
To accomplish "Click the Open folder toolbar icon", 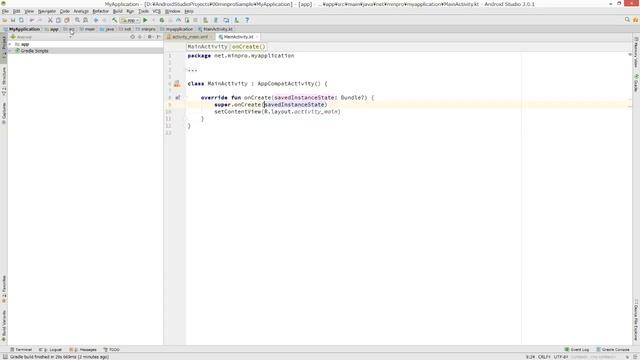I will pyautogui.click(x=5, y=20).
